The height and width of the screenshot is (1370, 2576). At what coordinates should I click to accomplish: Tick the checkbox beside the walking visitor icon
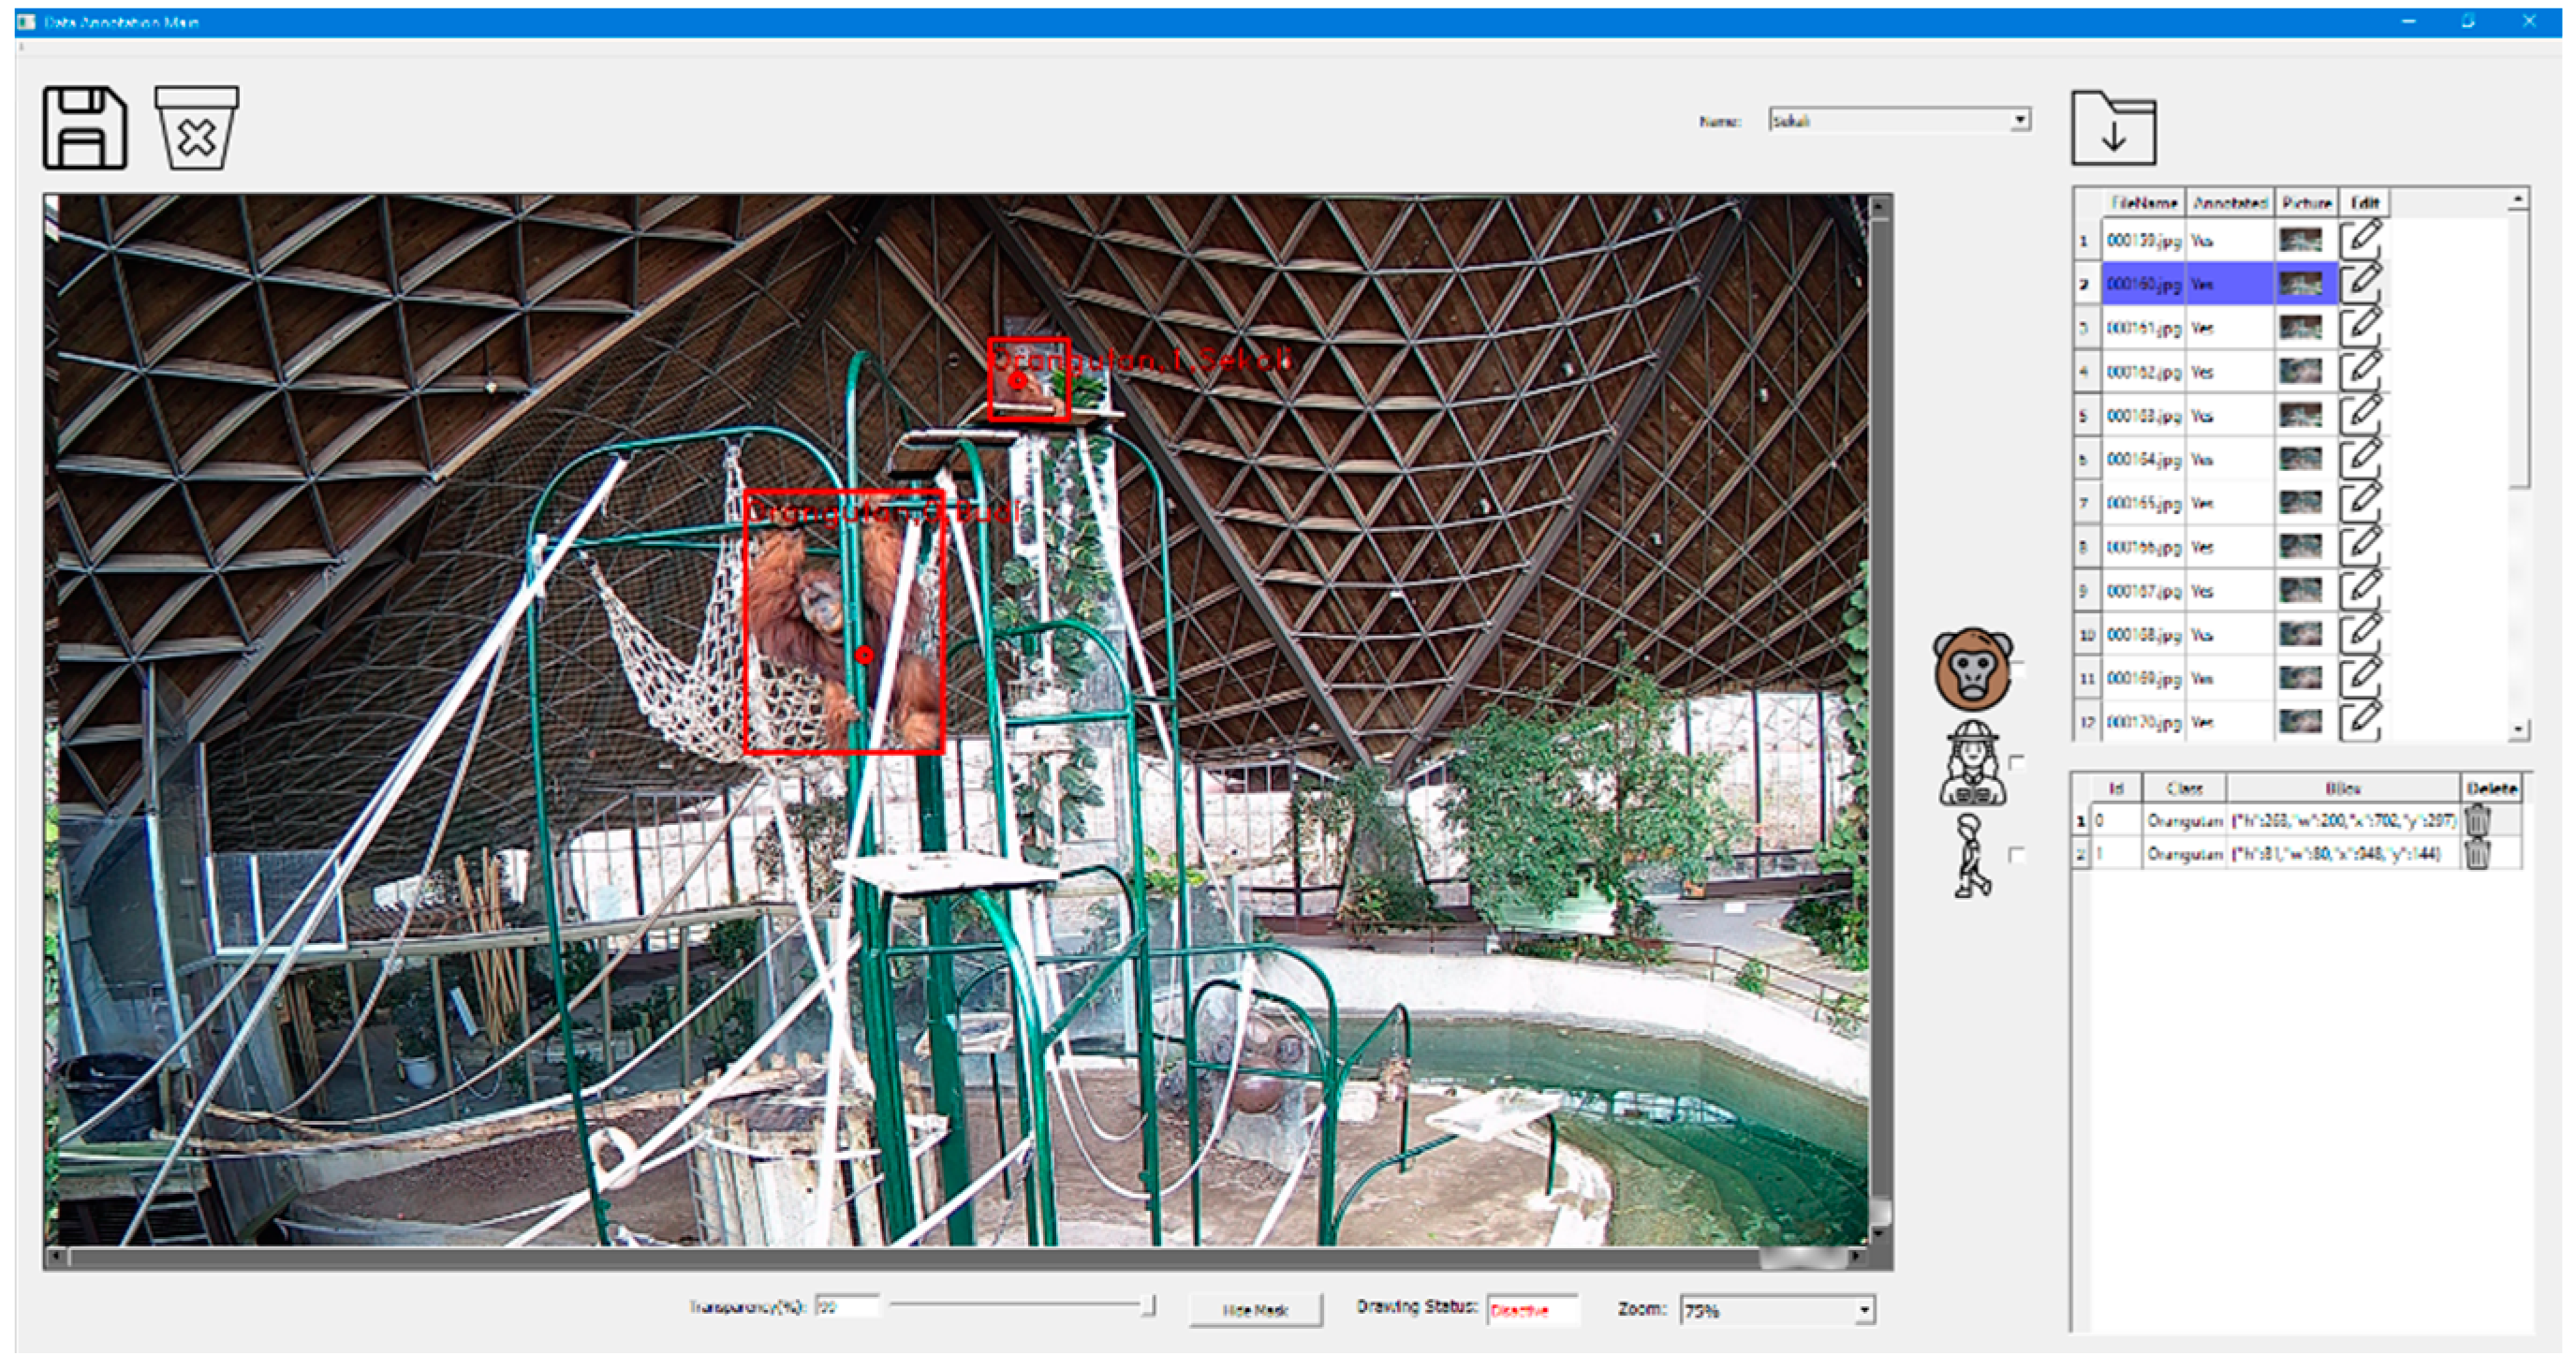pyautogui.click(x=2017, y=855)
